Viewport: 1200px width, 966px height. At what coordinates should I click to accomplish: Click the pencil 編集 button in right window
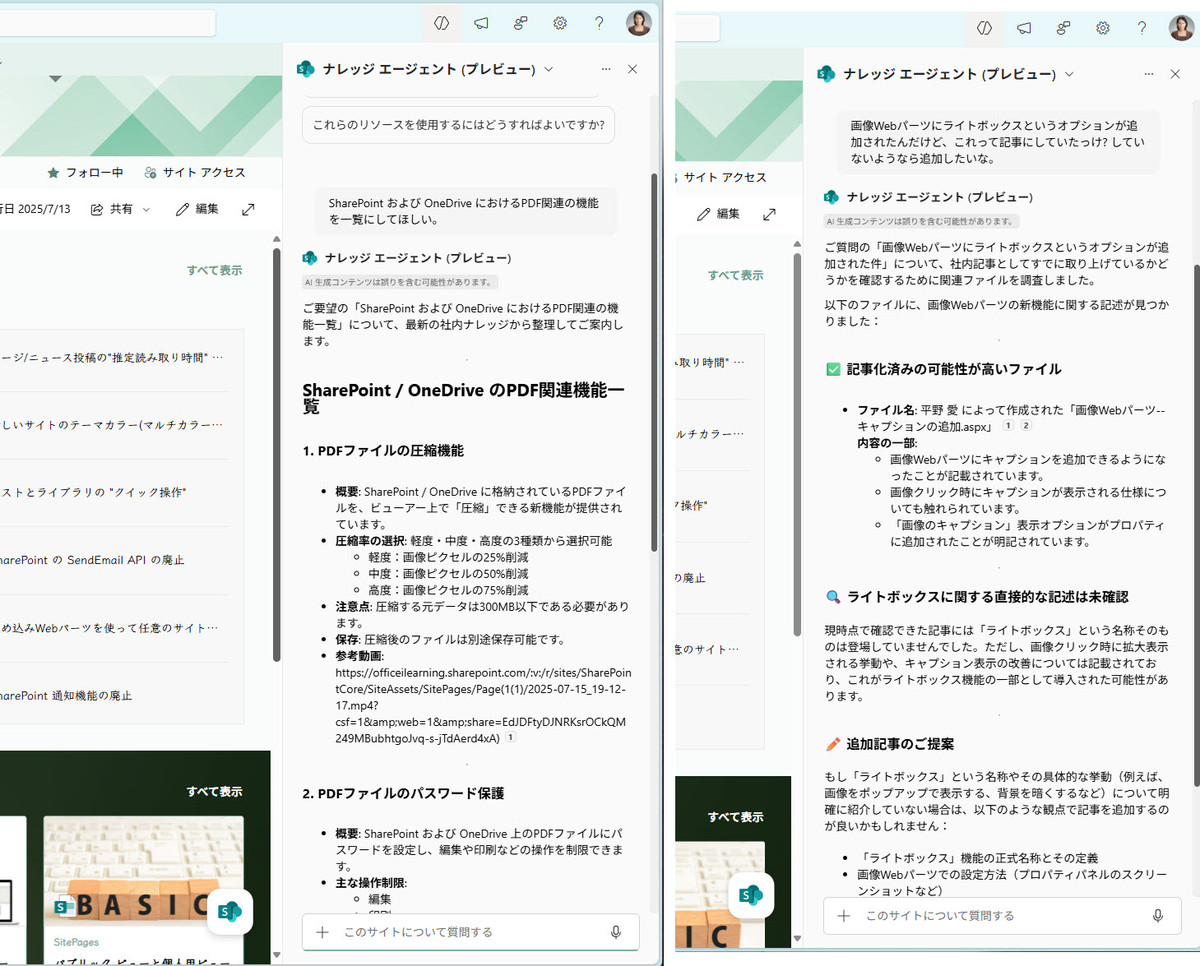[x=718, y=214]
